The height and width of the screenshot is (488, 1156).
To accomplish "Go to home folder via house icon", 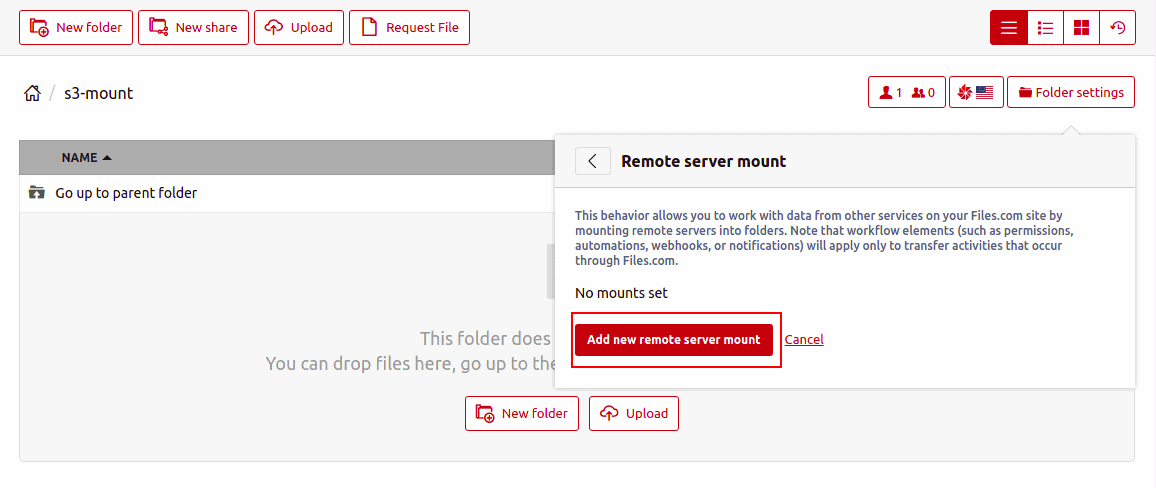I will click(x=32, y=93).
